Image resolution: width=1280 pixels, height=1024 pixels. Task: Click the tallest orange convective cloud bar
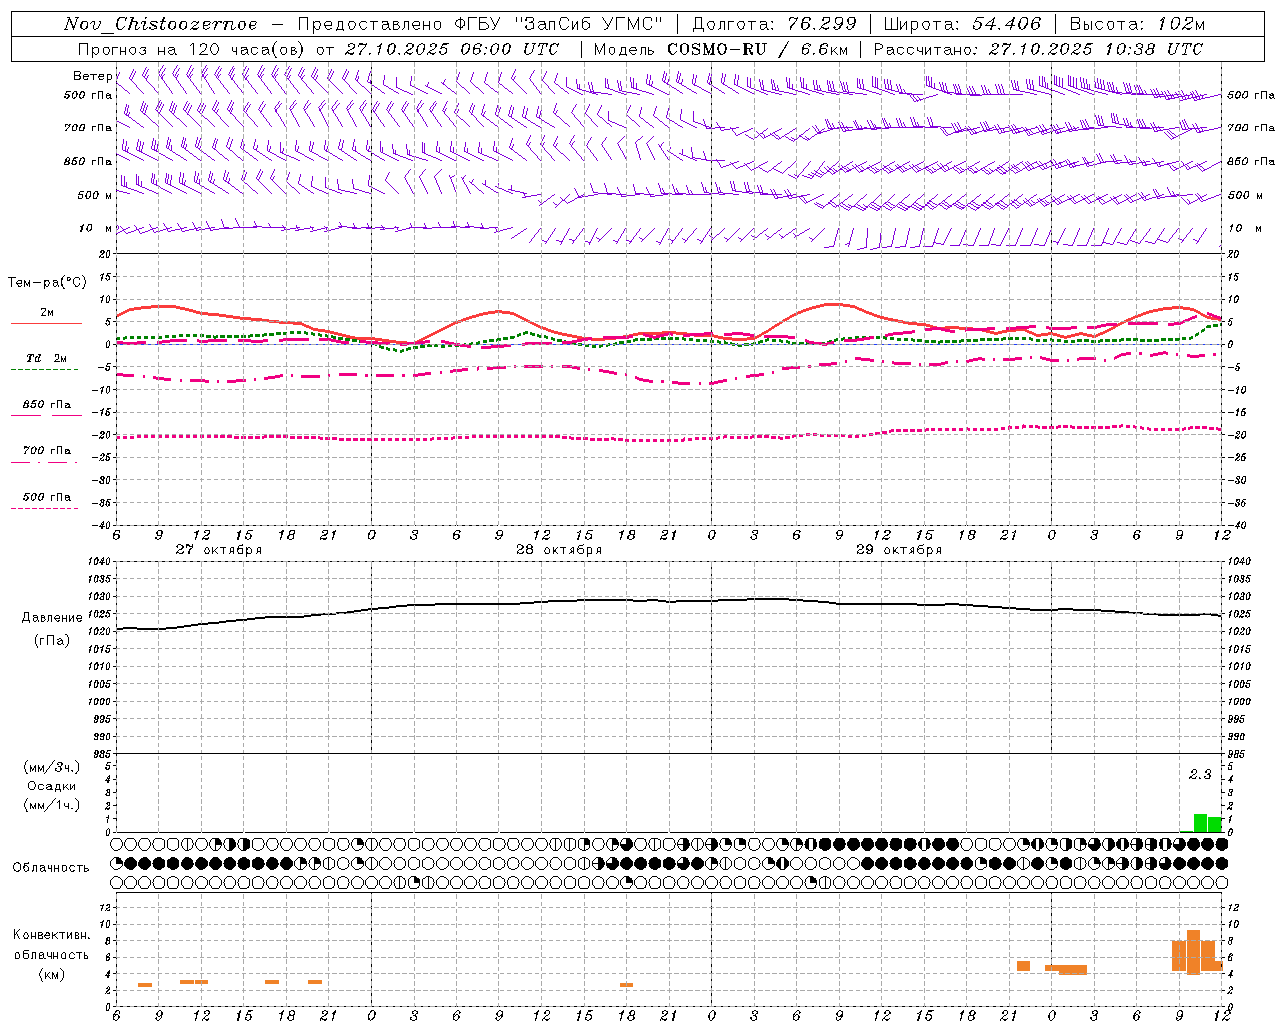tap(1193, 952)
